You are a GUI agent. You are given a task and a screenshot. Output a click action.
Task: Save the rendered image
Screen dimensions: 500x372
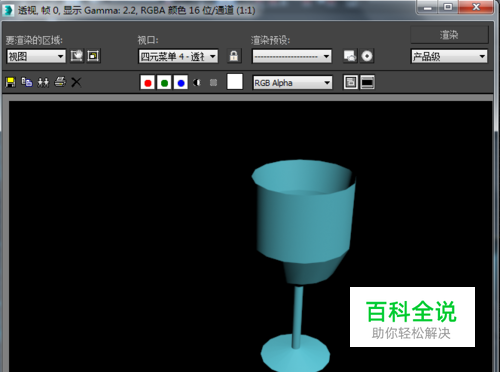[x=11, y=82]
